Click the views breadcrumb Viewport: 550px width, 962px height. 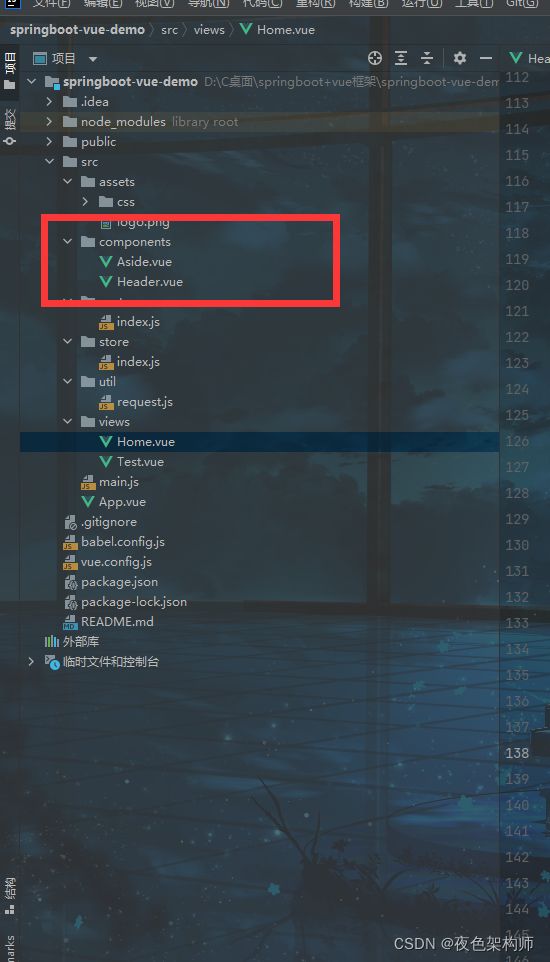[209, 29]
